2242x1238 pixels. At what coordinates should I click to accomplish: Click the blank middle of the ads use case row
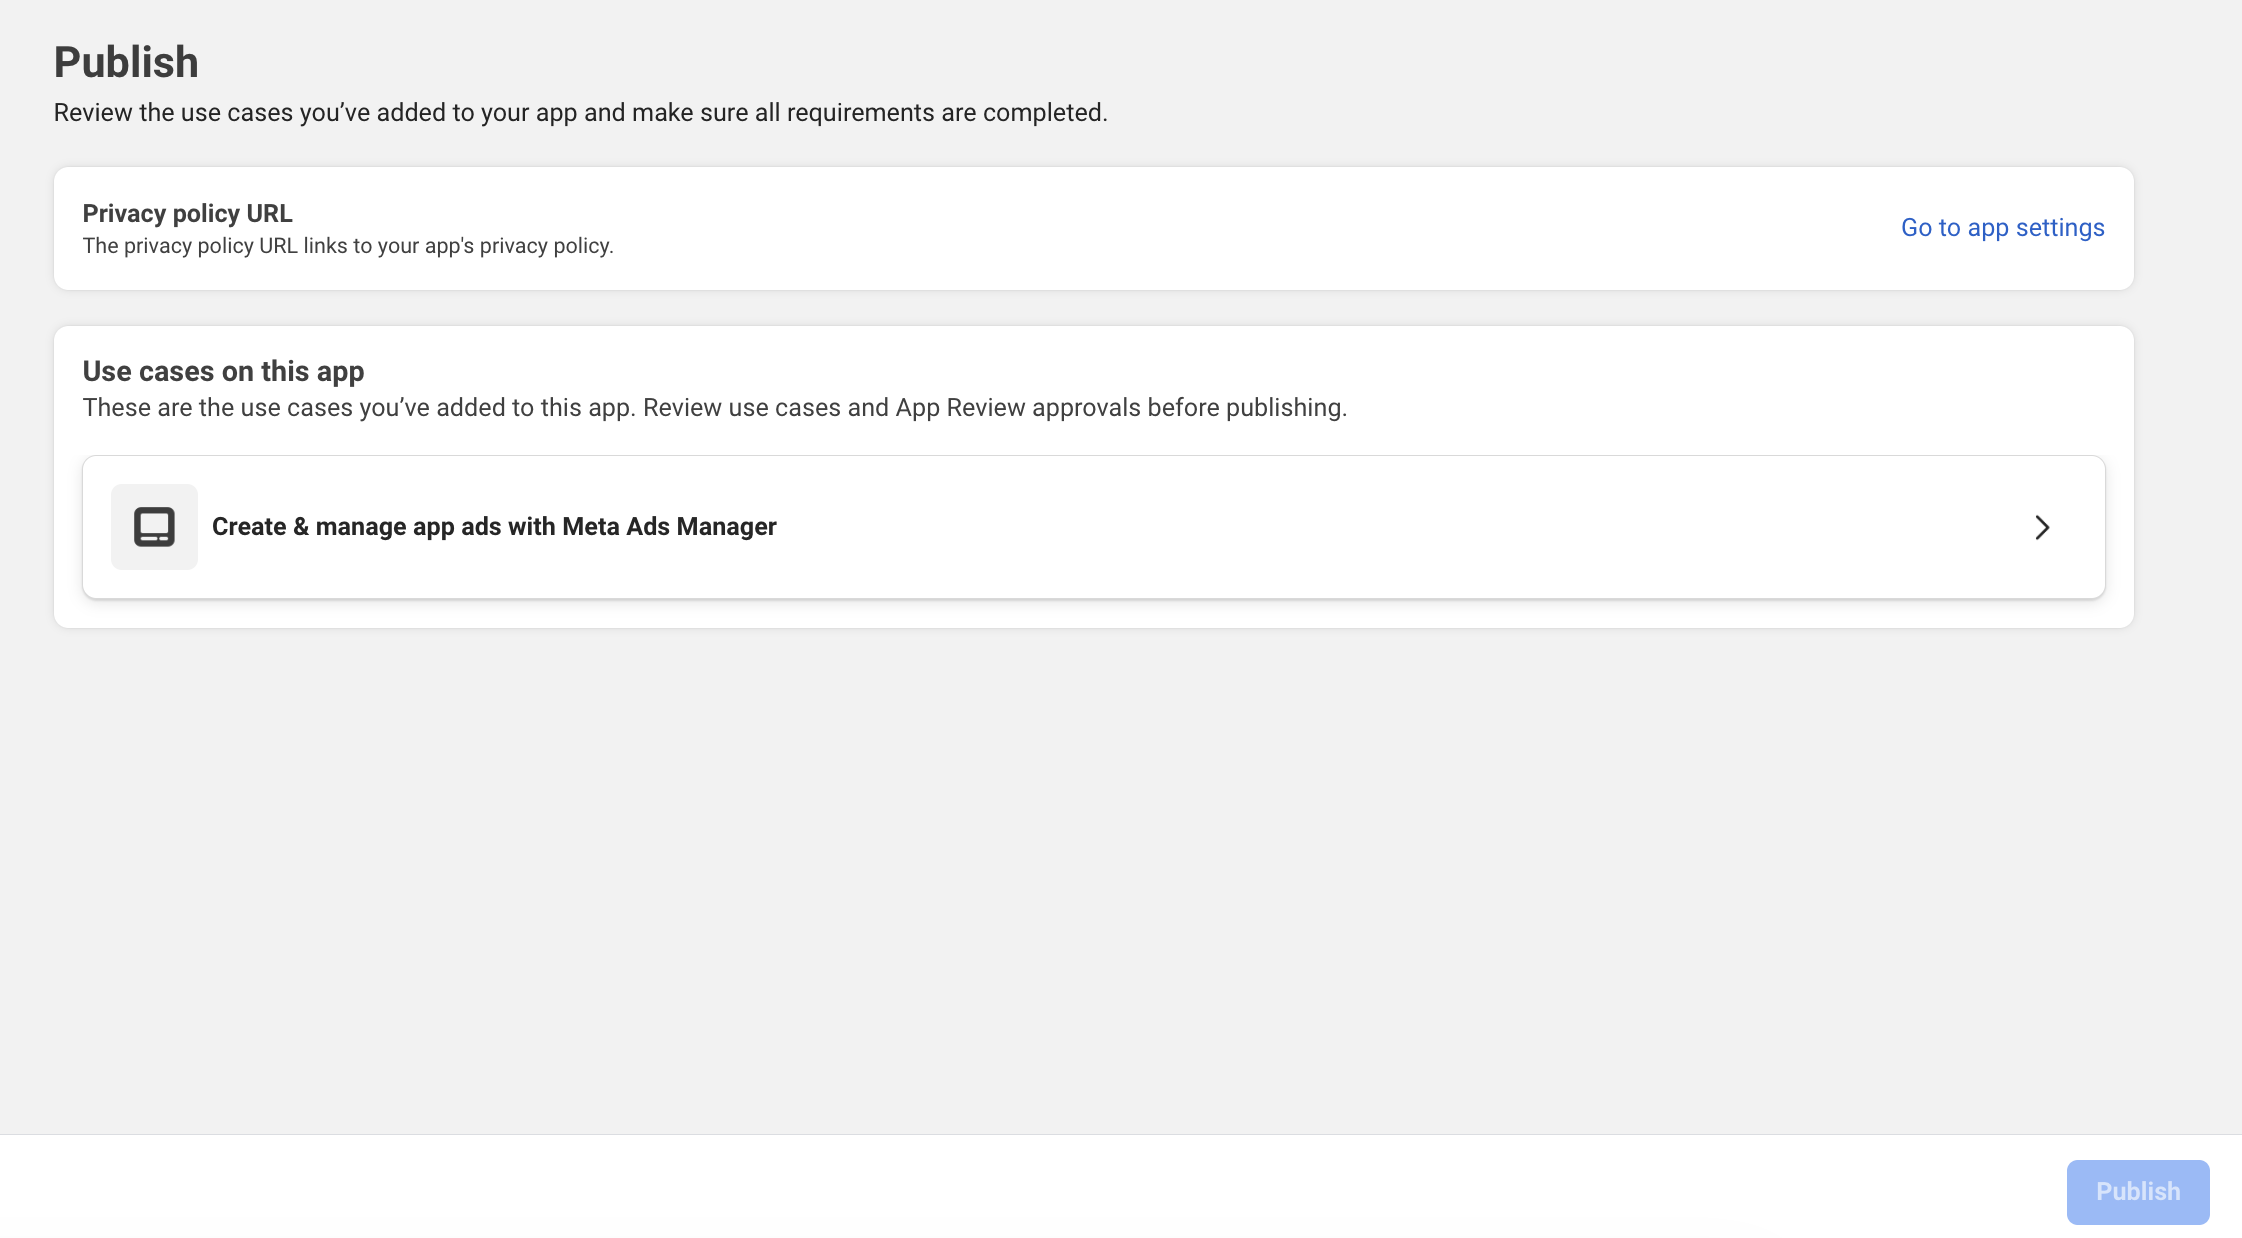click(x=1400, y=527)
